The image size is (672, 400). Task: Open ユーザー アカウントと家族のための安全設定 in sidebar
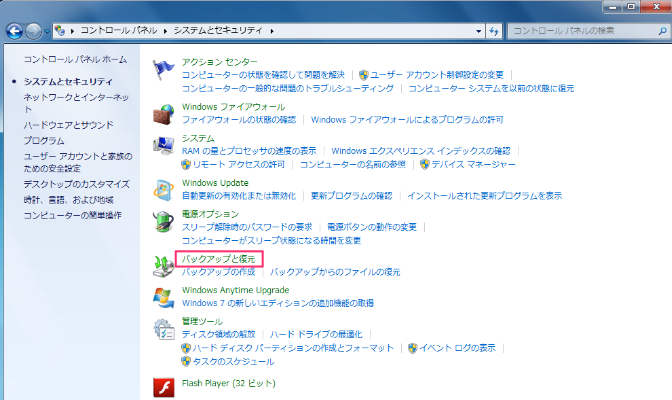[78, 162]
